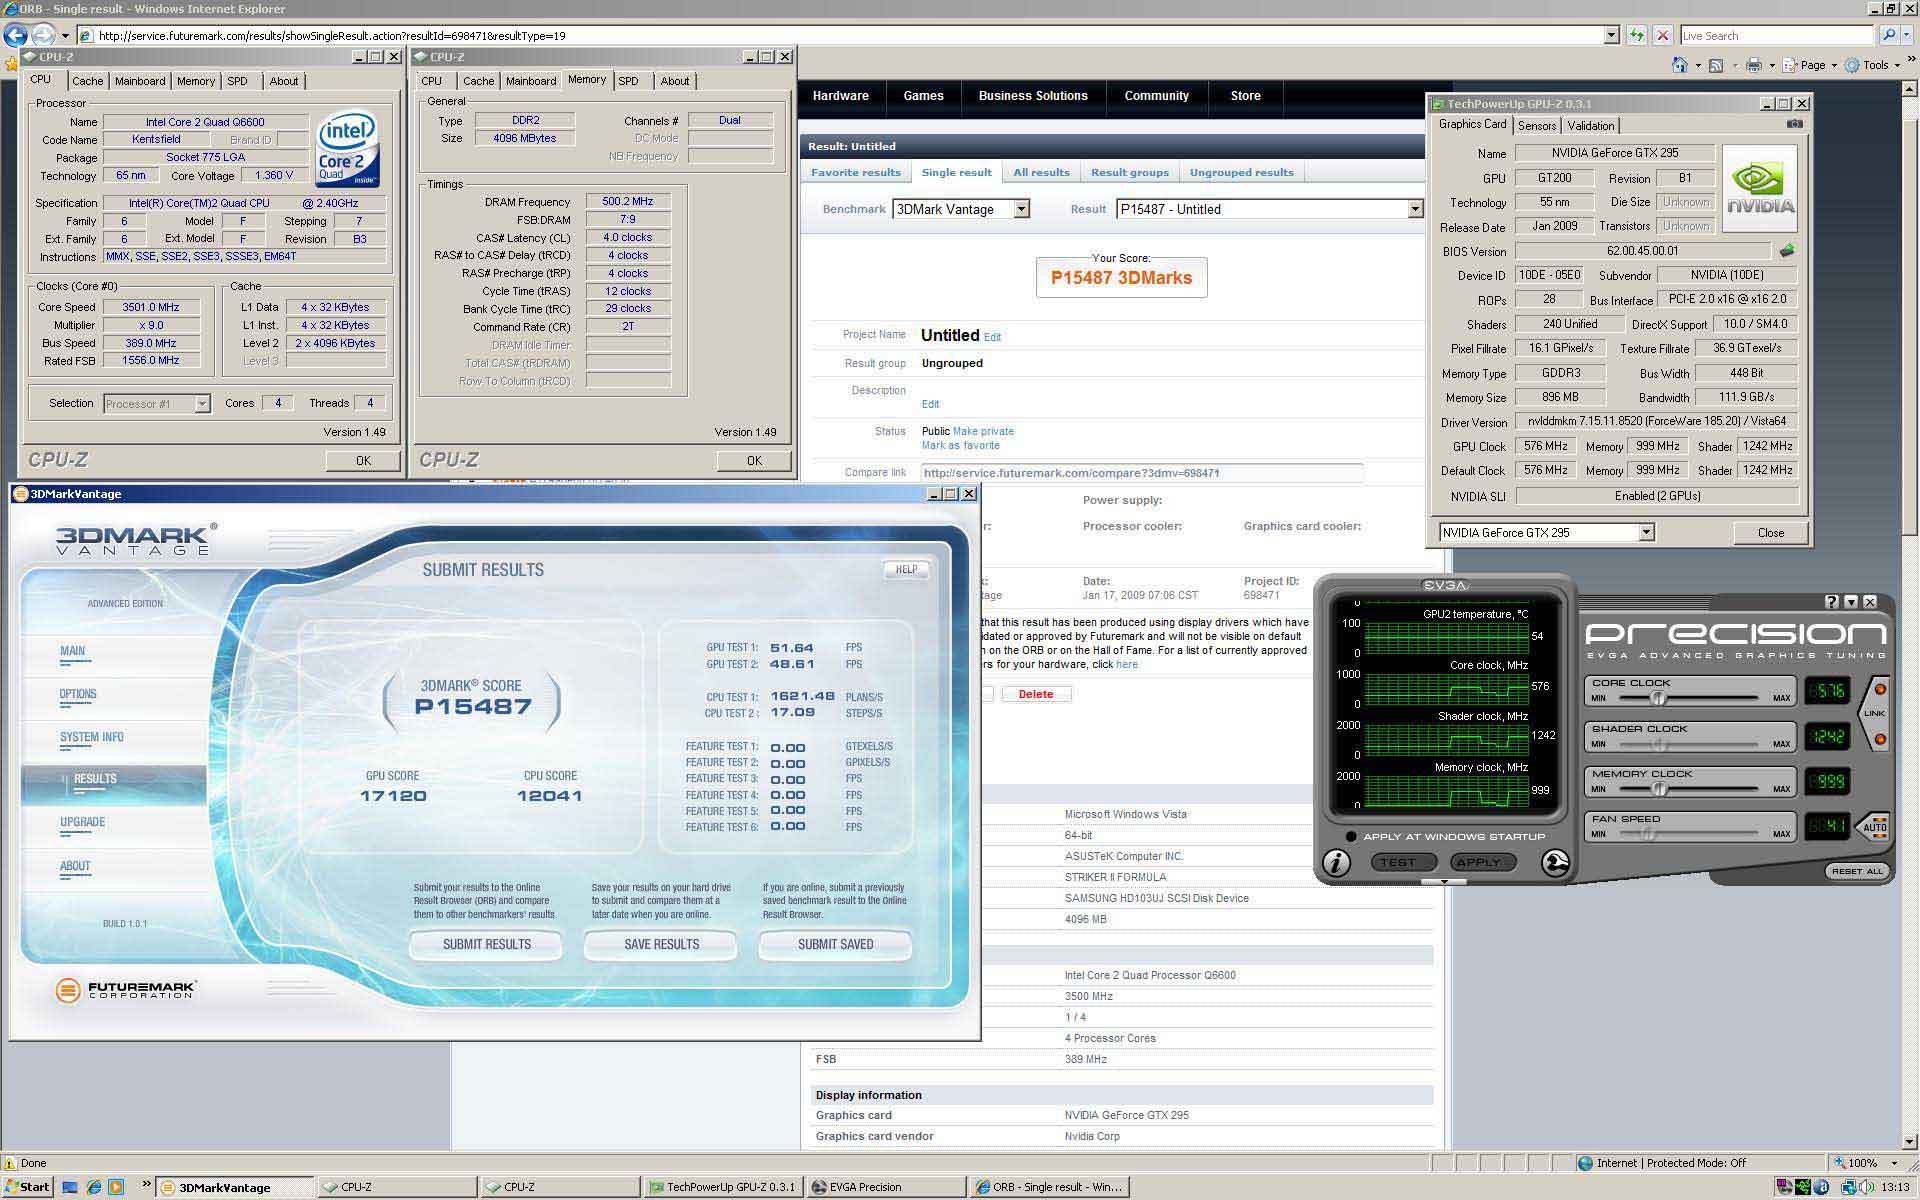The image size is (1920, 1200).
Task: Click the network tray icon
Action: coord(1847,1187)
